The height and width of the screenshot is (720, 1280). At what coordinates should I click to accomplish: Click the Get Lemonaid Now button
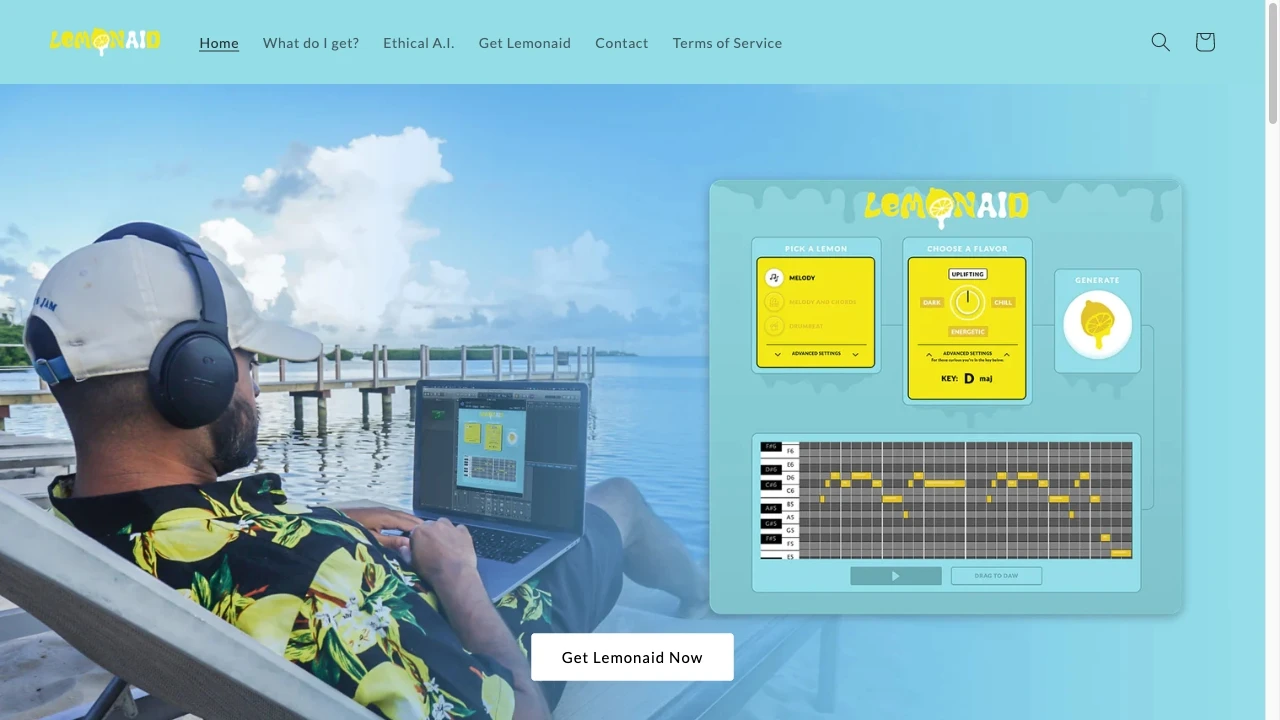(632, 657)
